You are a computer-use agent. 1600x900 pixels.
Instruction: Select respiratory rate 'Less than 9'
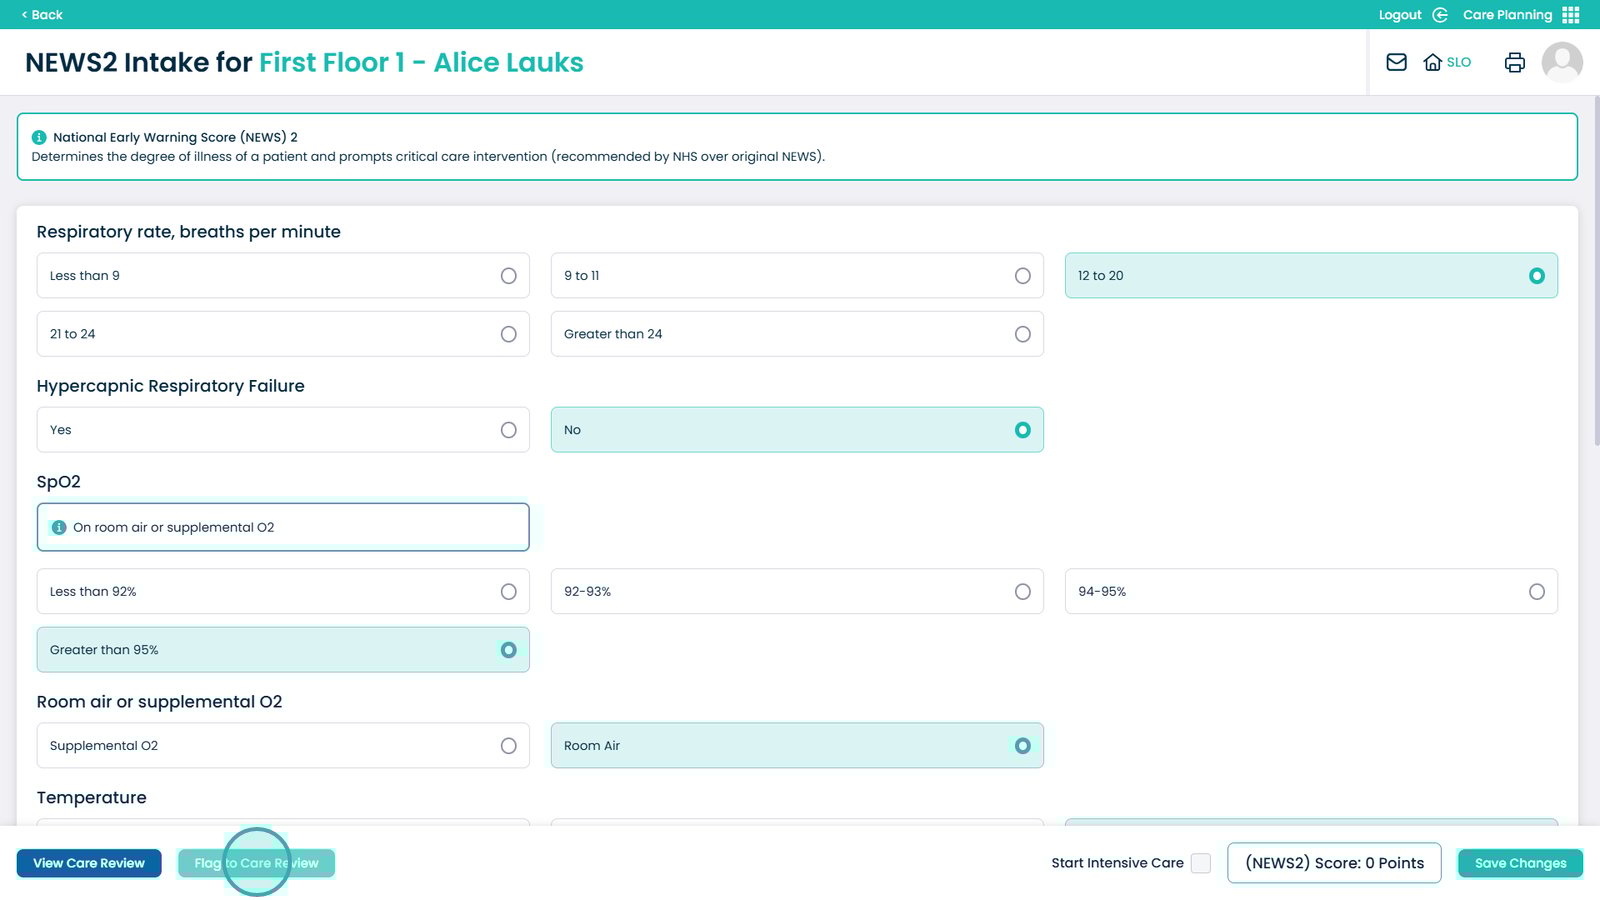(x=508, y=276)
